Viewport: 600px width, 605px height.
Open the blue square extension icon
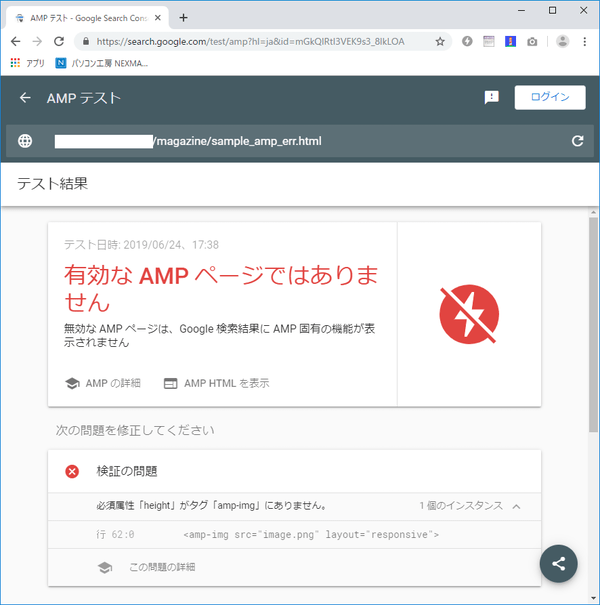point(510,41)
